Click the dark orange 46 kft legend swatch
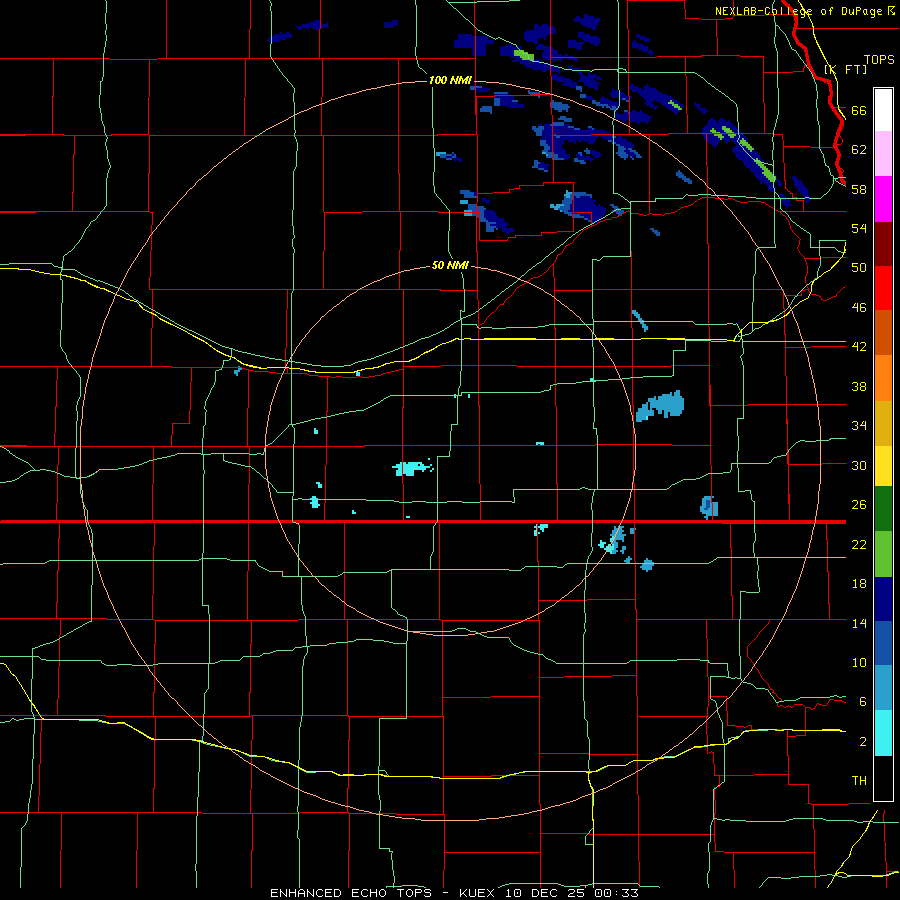This screenshot has height=900, width=900. 883,332
